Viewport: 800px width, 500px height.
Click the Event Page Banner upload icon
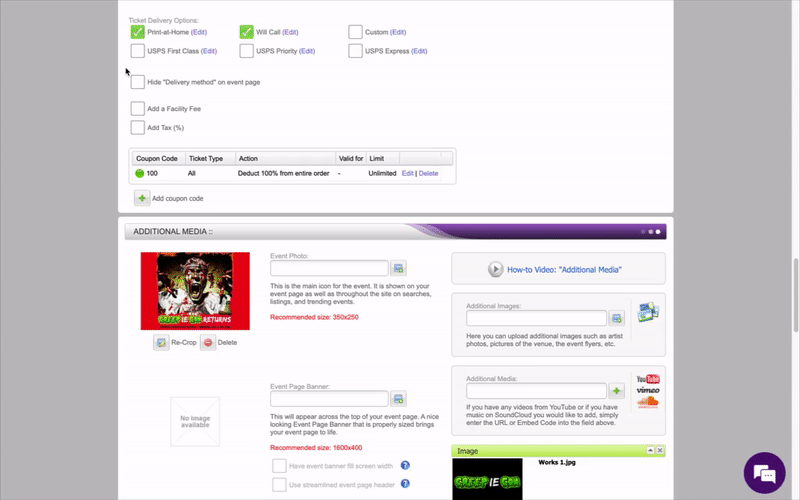click(x=399, y=398)
